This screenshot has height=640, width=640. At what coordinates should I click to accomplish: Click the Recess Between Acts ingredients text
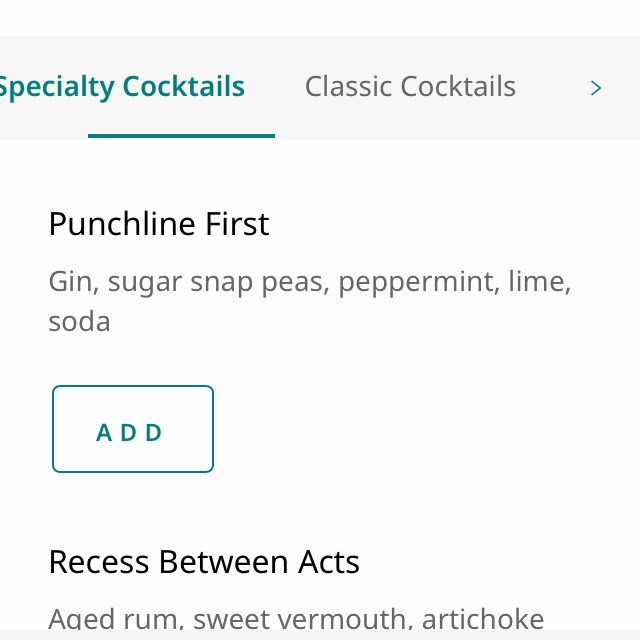[296, 618]
